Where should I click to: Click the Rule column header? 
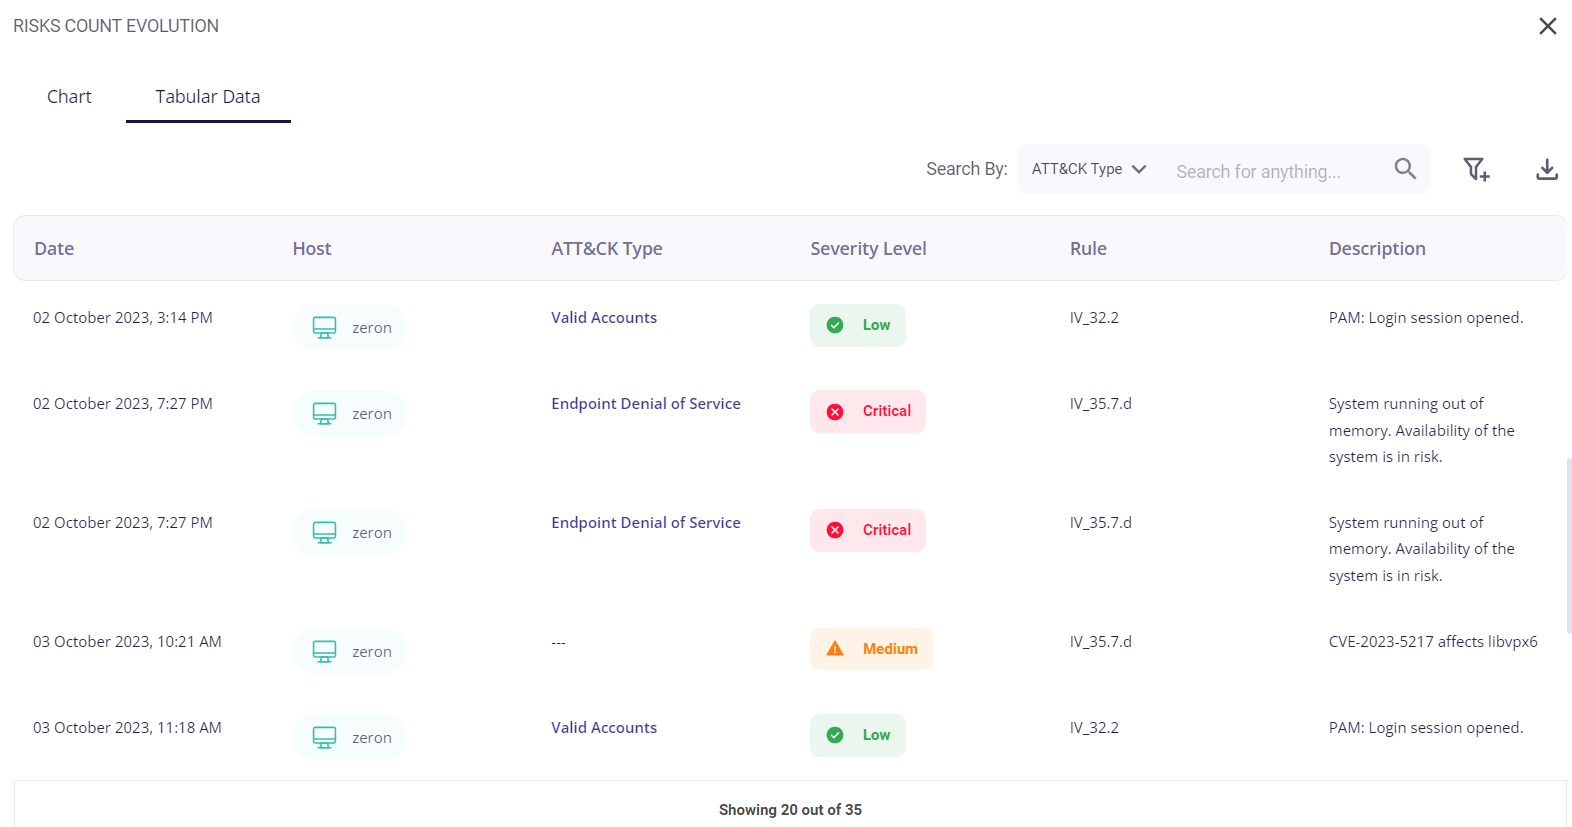(1088, 249)
